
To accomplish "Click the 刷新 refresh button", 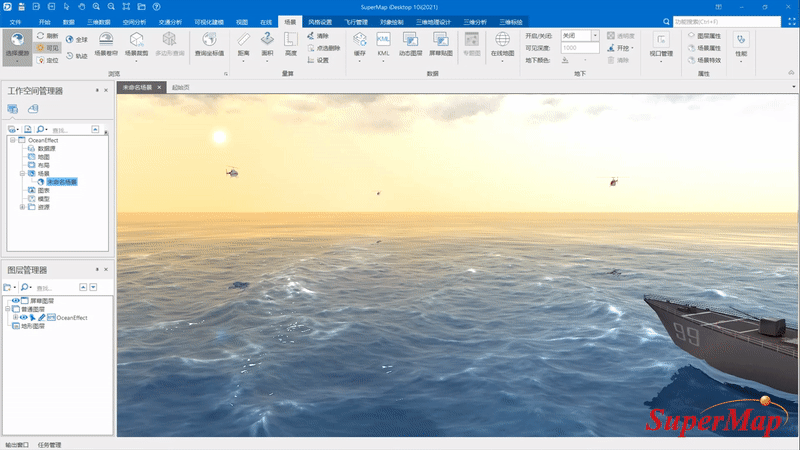I will [x=47, y=36].
